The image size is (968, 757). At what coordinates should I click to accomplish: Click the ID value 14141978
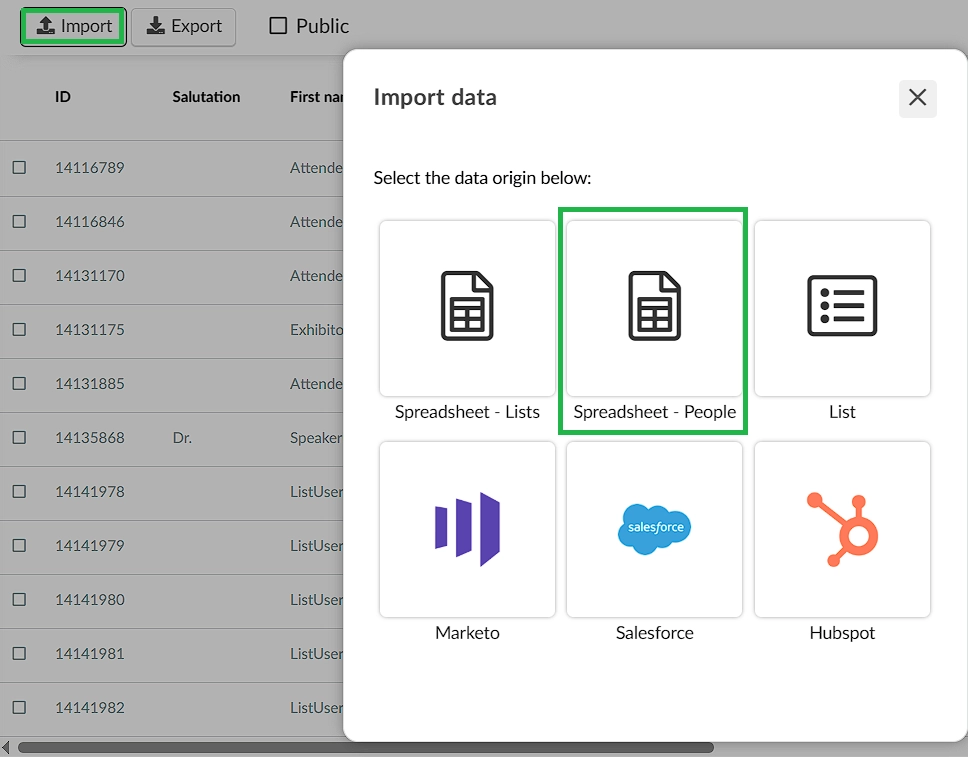pyautogui.click(x=90, y=491)
